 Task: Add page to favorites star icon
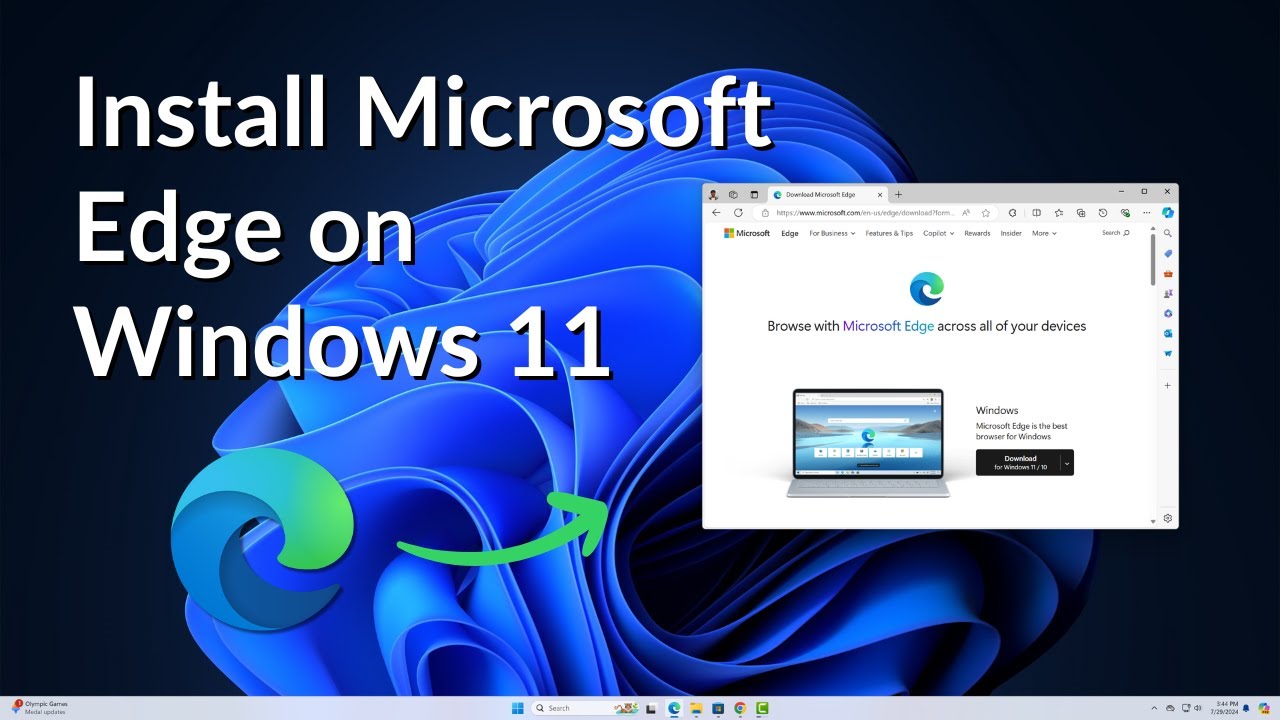click(x=986, y=213)
